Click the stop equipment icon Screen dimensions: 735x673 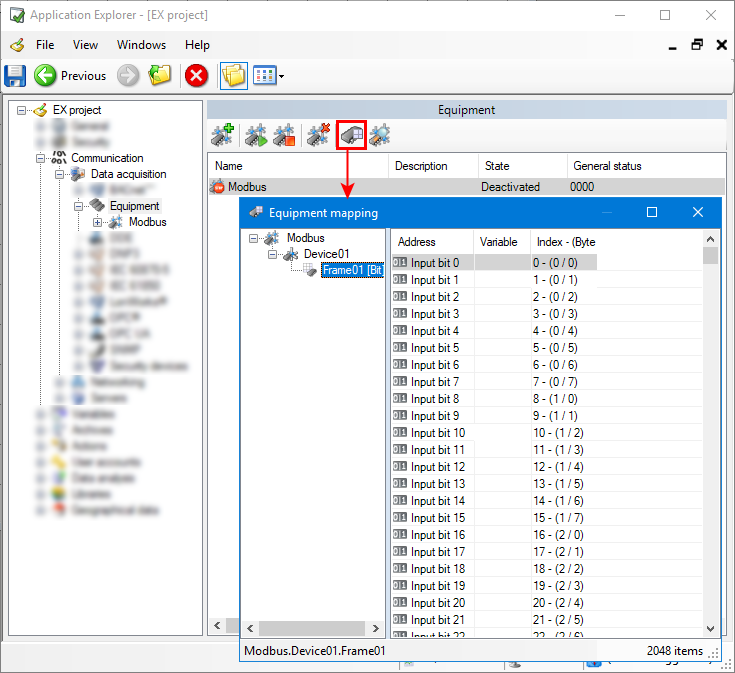(x=285, y=135)
